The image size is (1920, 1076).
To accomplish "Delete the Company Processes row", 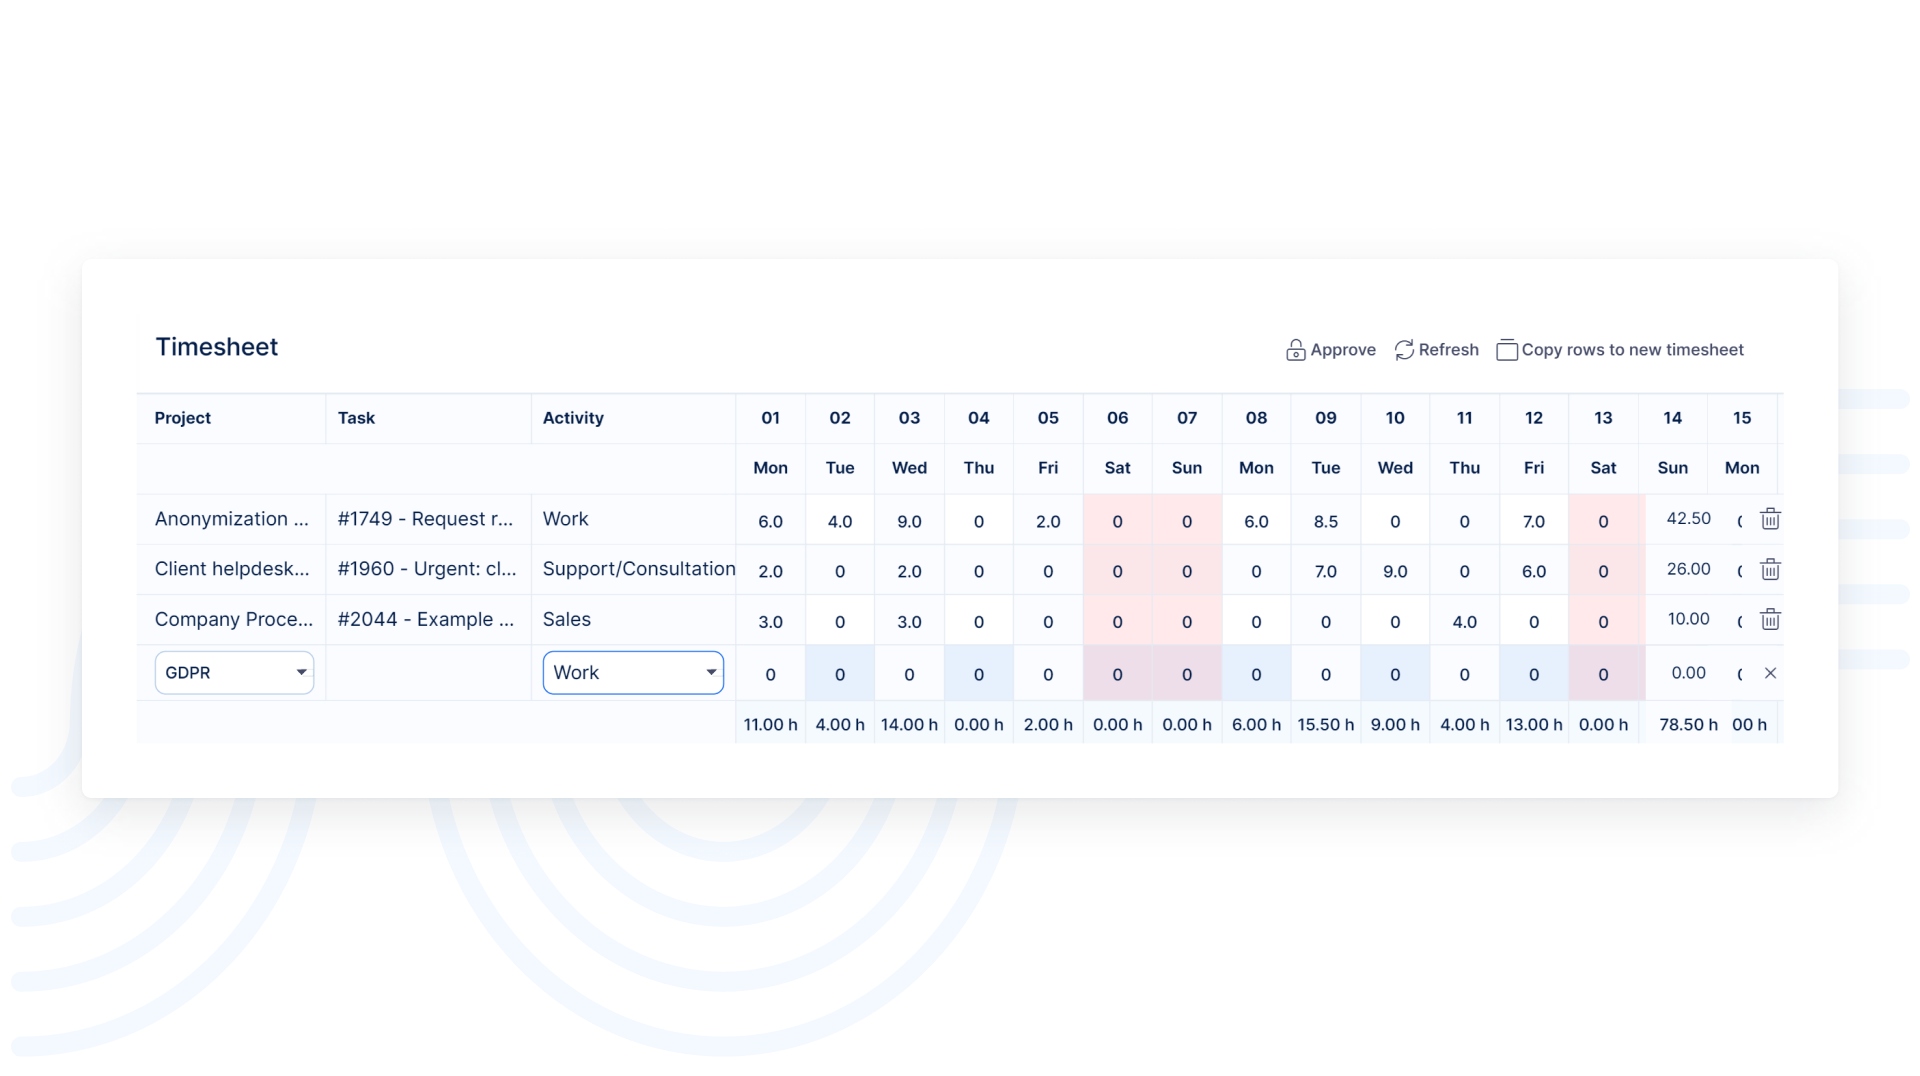I will point(1770,620).
